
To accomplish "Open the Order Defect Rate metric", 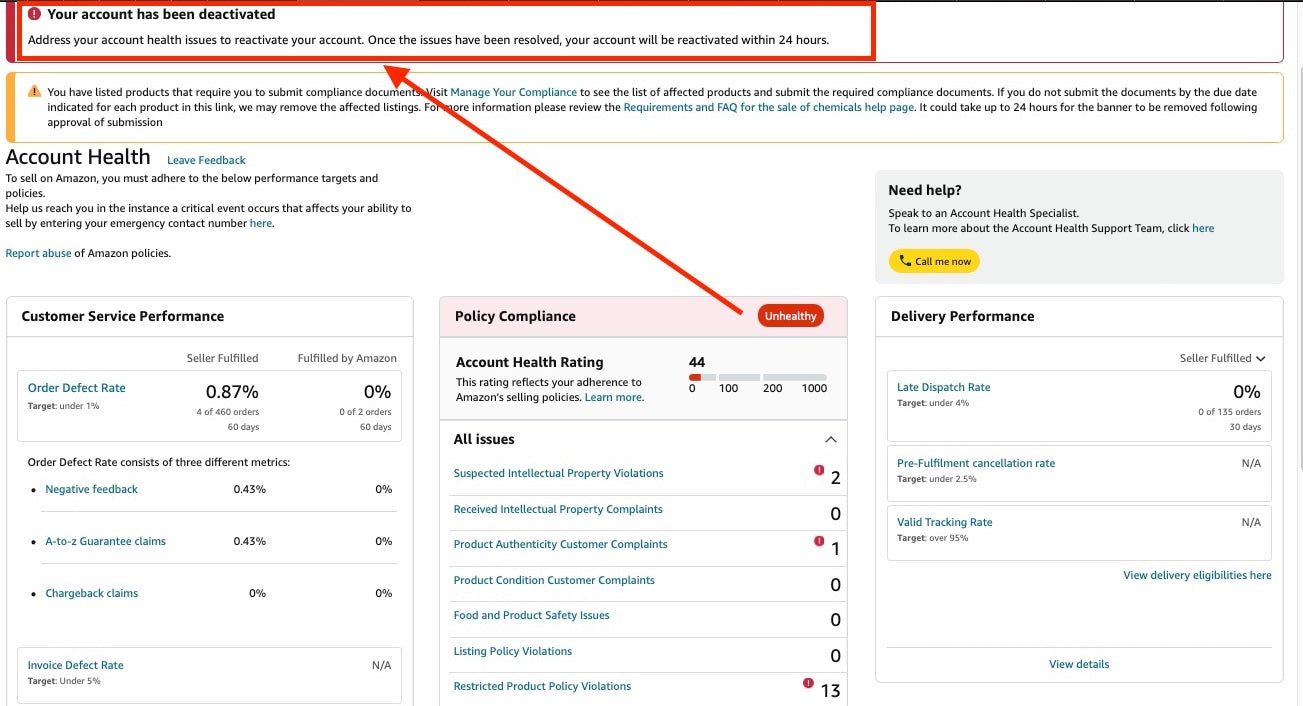I will tap(77, 388).
